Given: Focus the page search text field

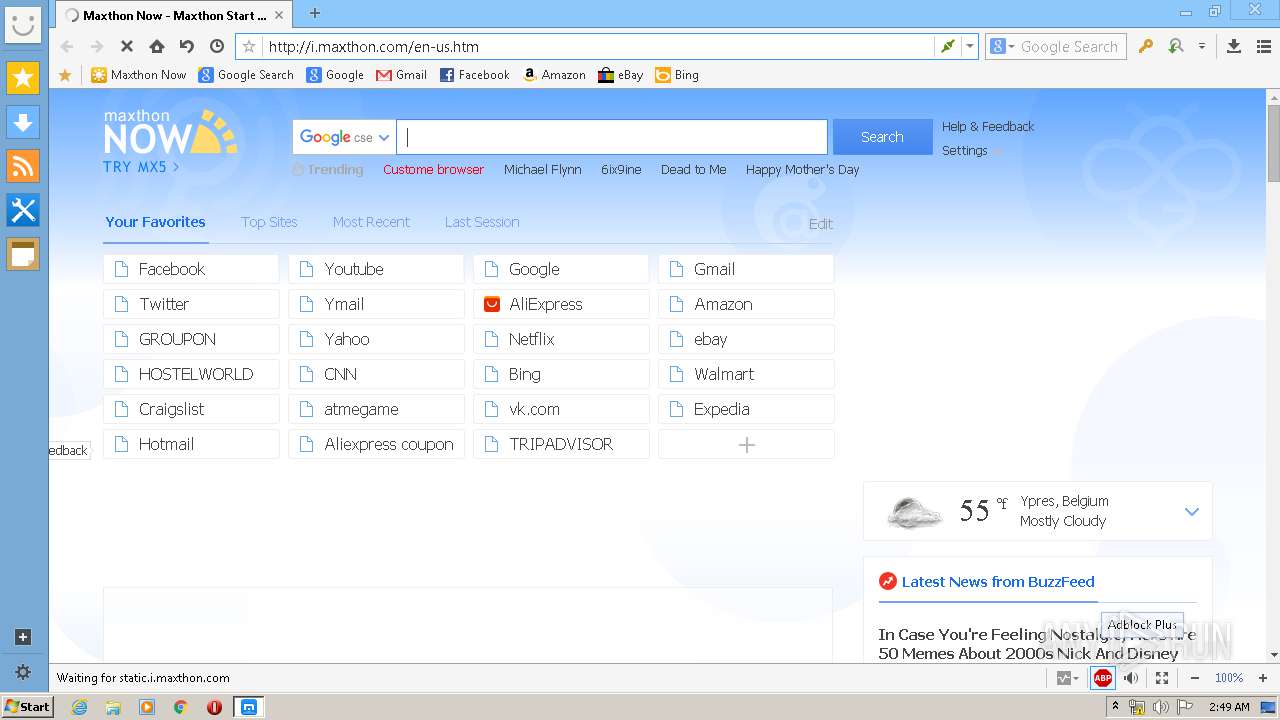Looking at the screenshot, I should pos(612,137).
